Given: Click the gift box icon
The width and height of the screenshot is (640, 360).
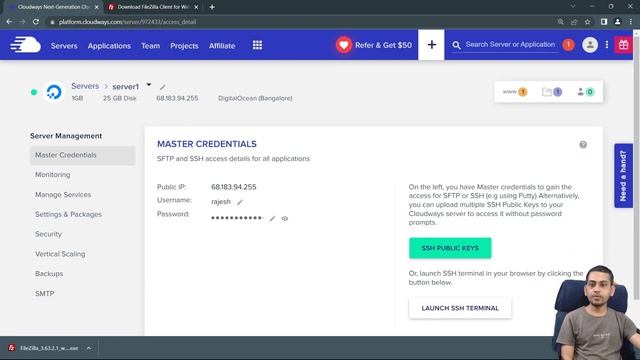Looking at the screenshot, I should [x=623, y=45].
